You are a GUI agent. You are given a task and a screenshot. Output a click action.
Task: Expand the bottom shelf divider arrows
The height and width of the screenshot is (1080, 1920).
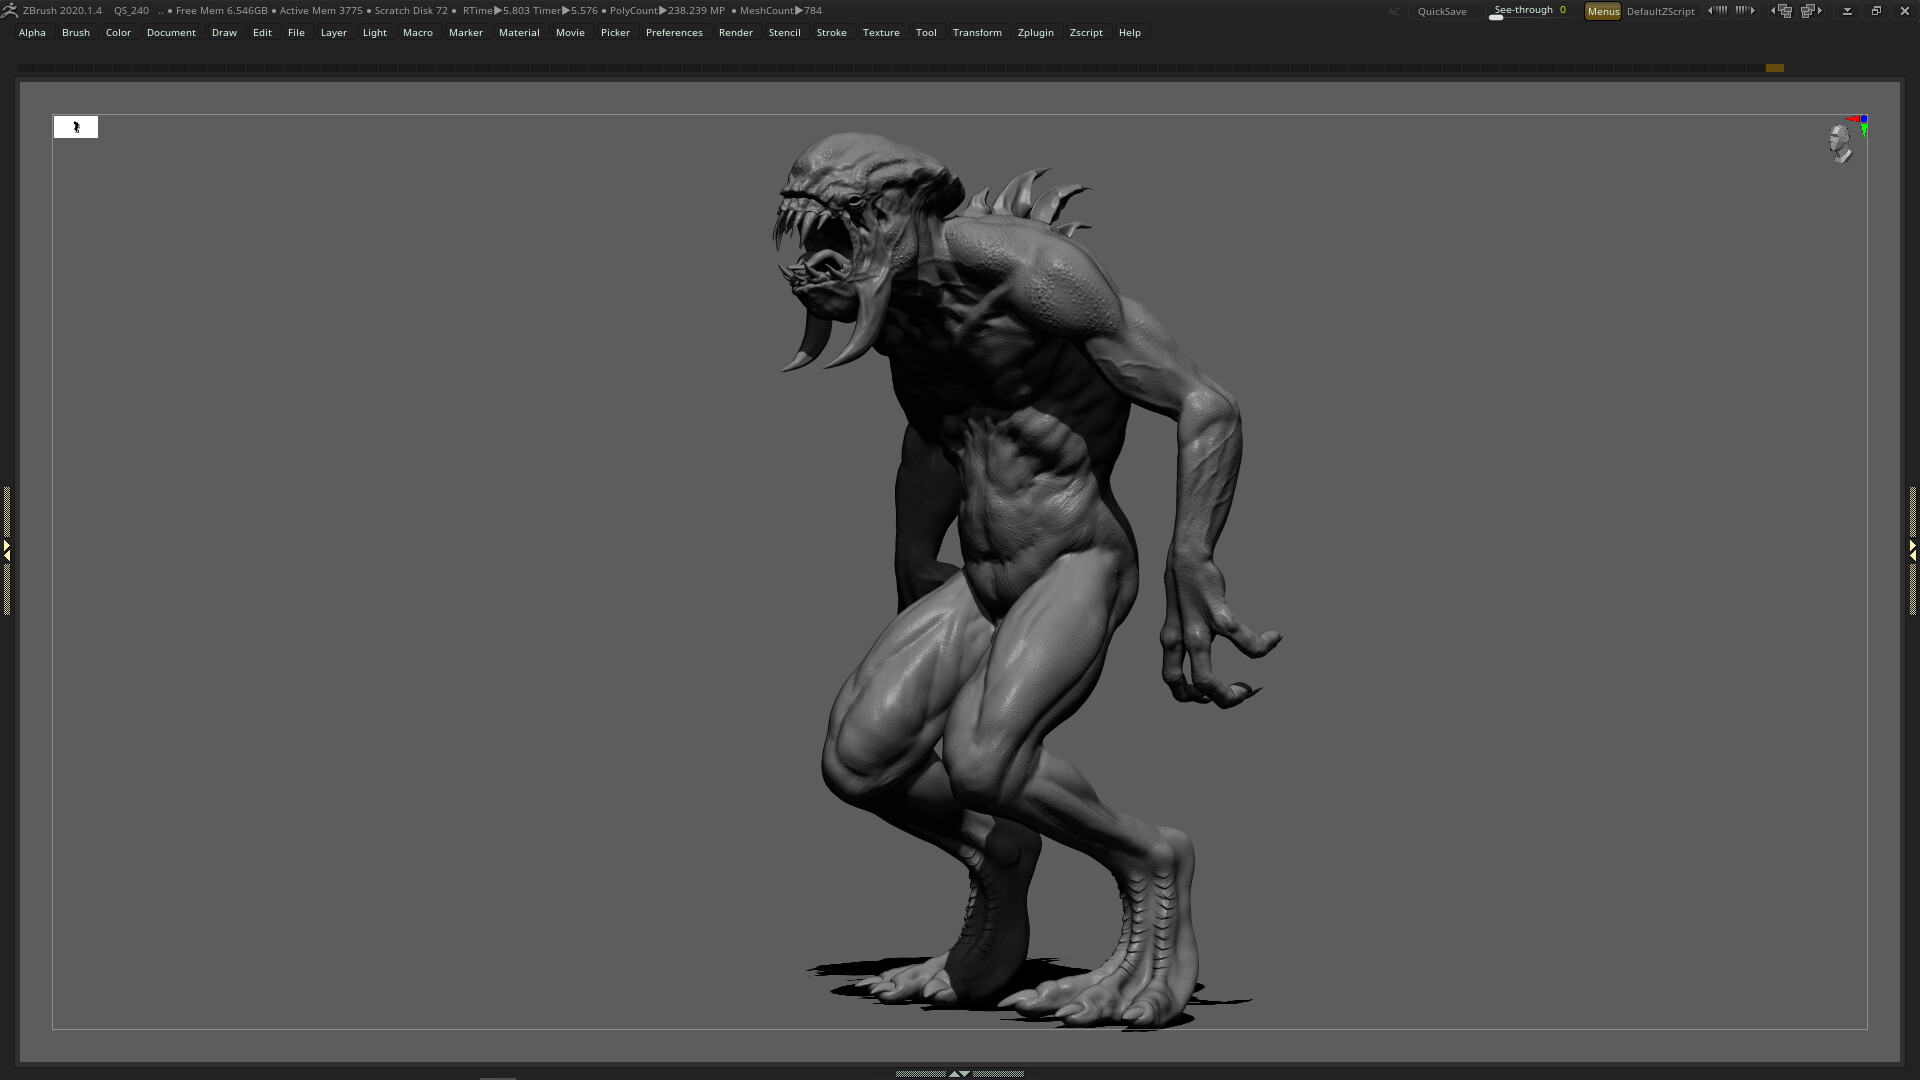959,1073
